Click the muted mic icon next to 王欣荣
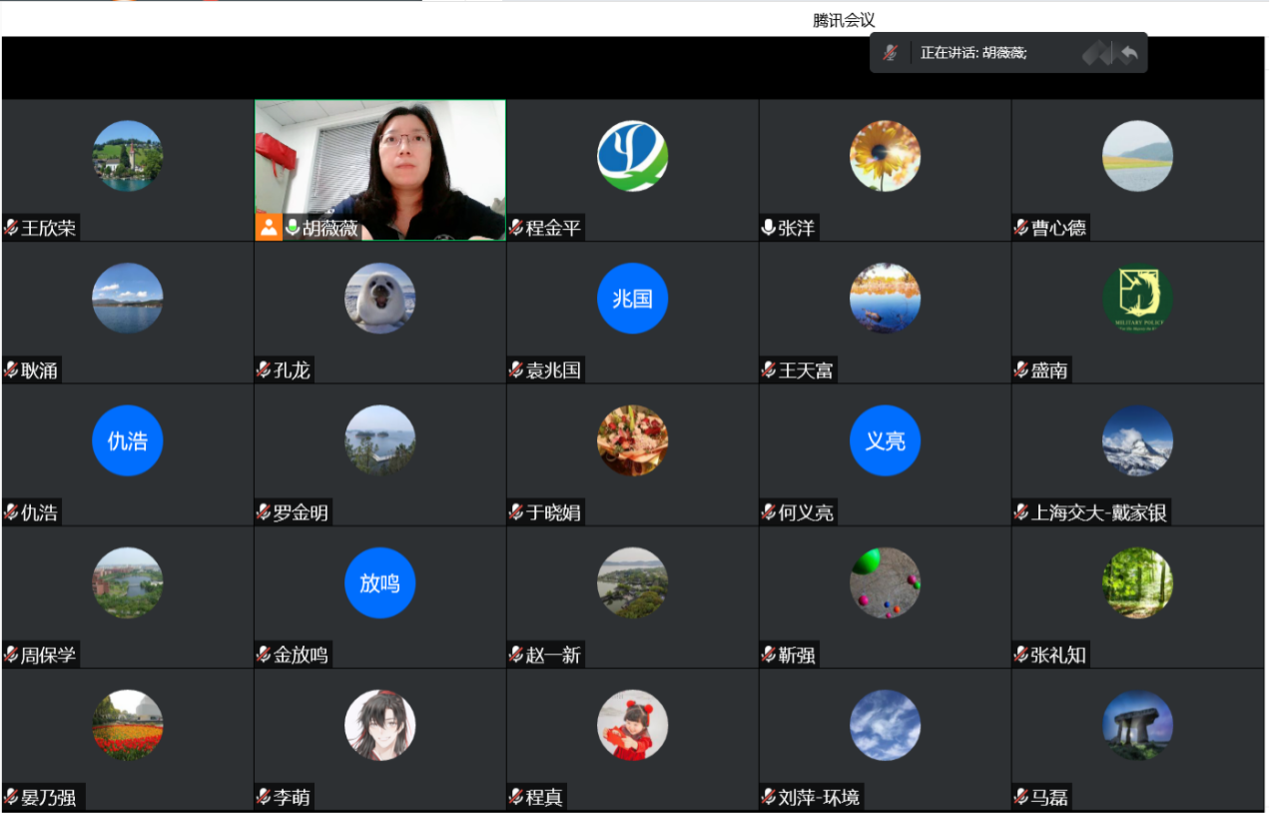This screenshot has width=1274, height=815. (11, 228)
